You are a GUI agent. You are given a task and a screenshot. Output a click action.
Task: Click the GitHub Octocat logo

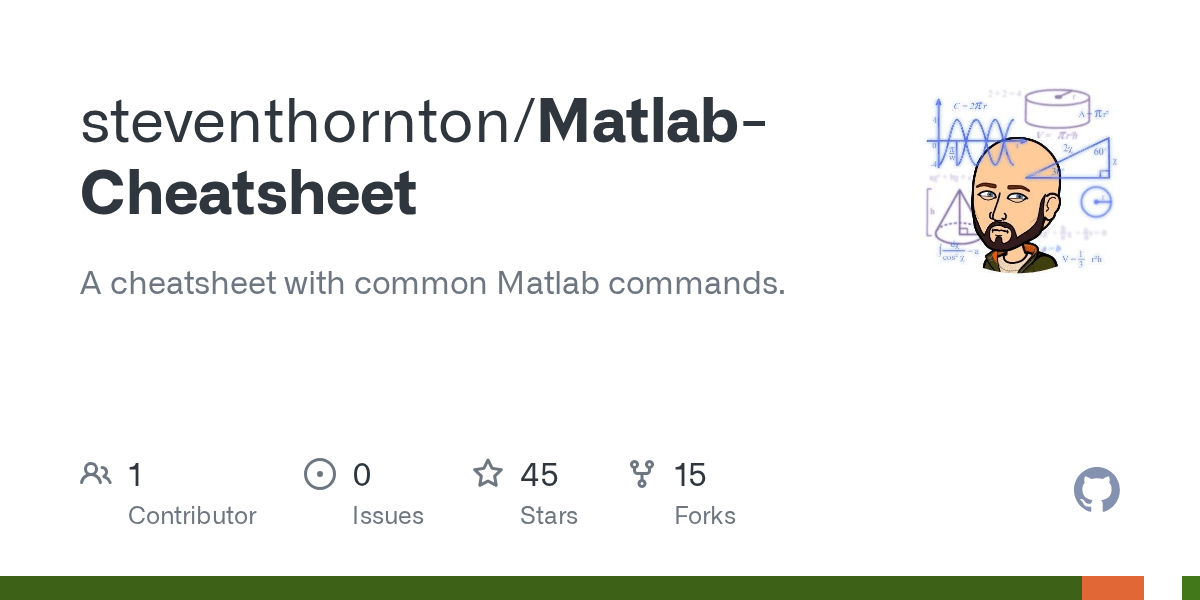[x=1096, y=491]
